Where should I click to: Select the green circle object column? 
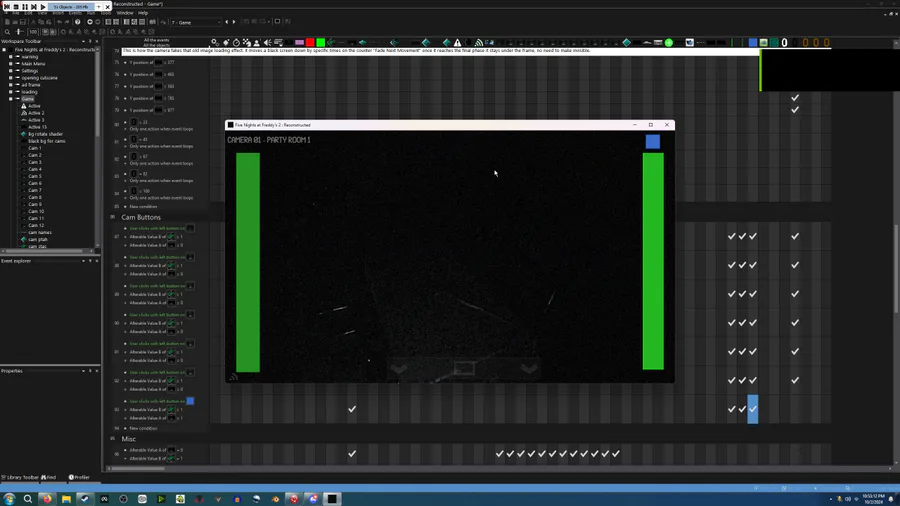[x=669, y=42]
